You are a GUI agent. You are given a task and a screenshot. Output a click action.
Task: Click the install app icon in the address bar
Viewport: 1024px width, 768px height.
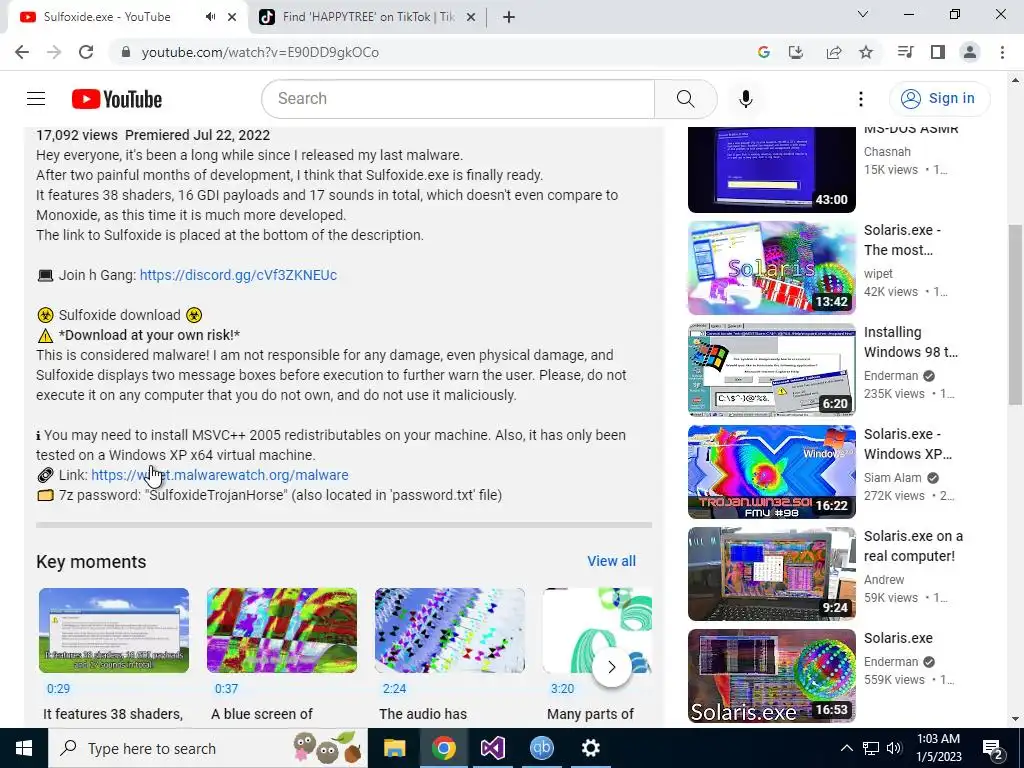[795, 52]
